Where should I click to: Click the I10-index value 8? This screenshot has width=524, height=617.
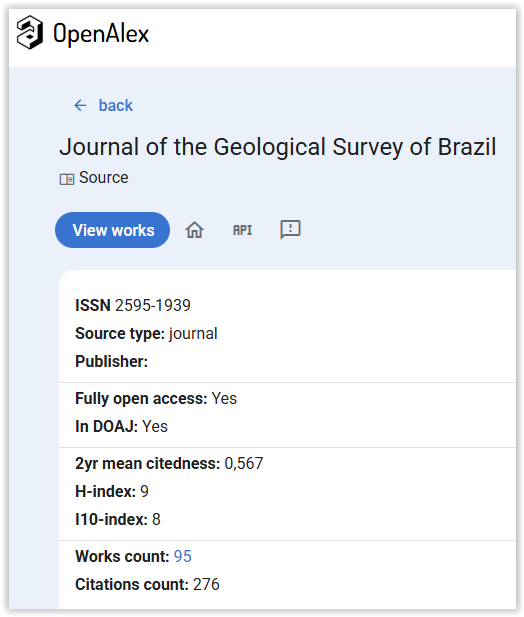(x=156, y=519)
